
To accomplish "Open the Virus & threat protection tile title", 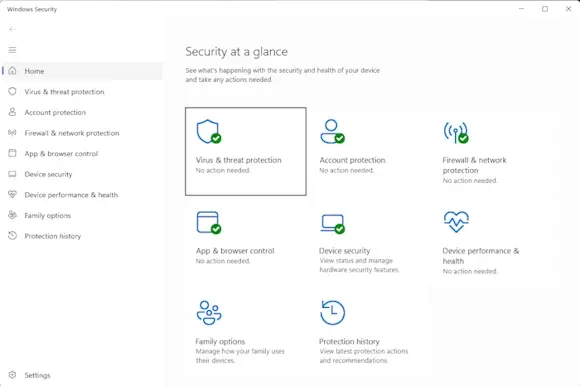I will [239, 160].
